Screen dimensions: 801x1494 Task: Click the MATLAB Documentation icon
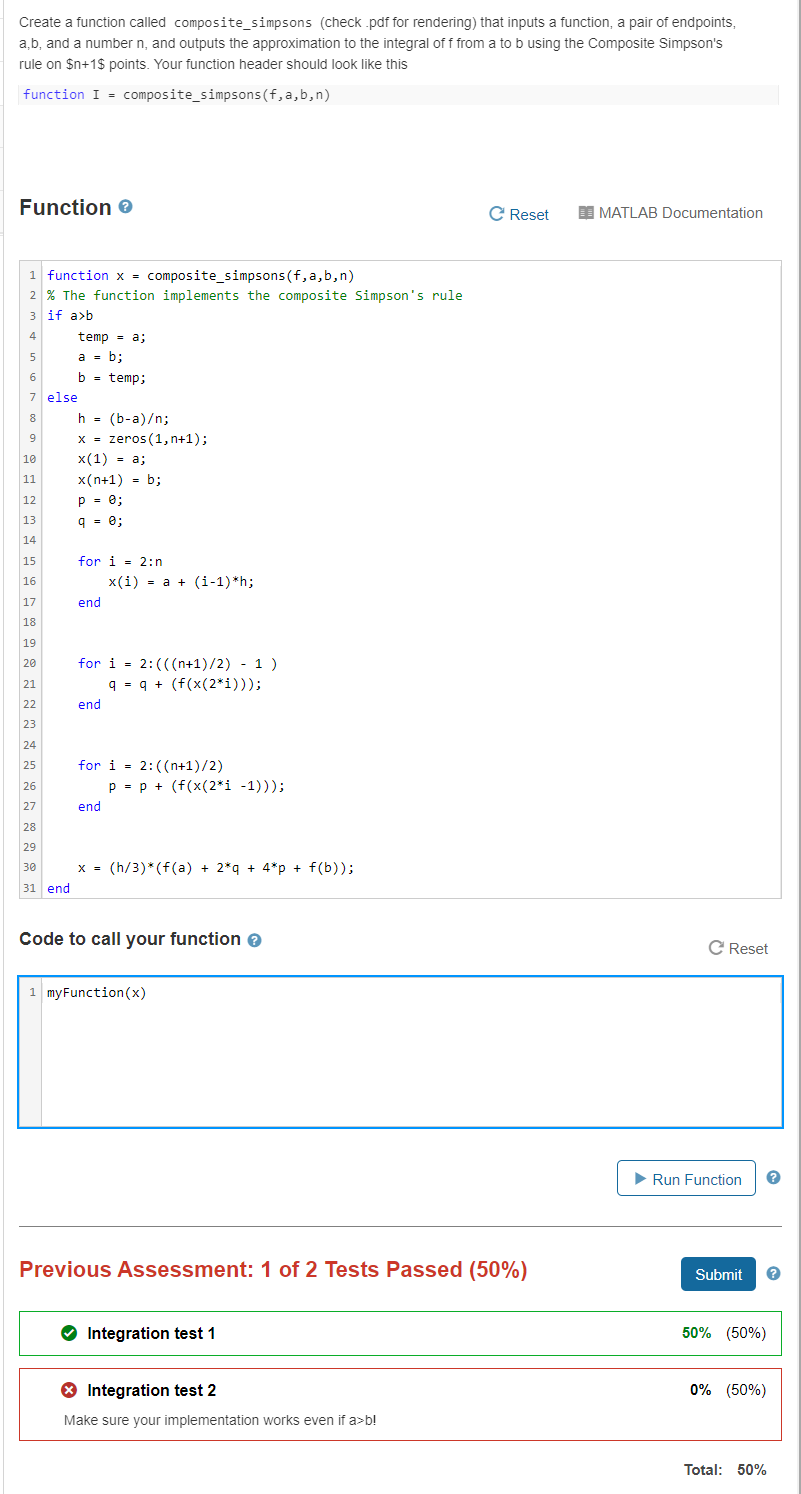click(588, 212)
